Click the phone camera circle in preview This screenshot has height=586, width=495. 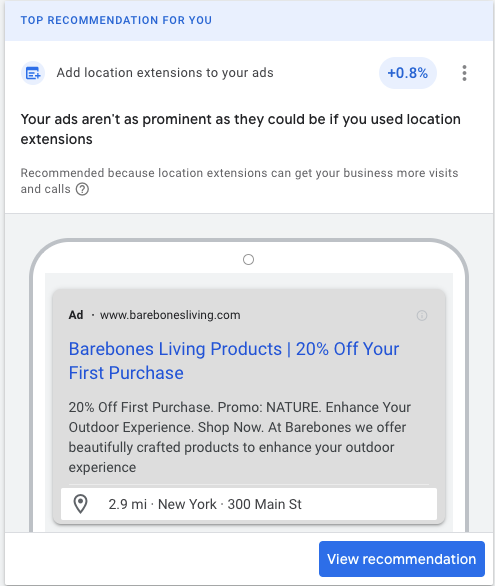[x=248, y=259]
